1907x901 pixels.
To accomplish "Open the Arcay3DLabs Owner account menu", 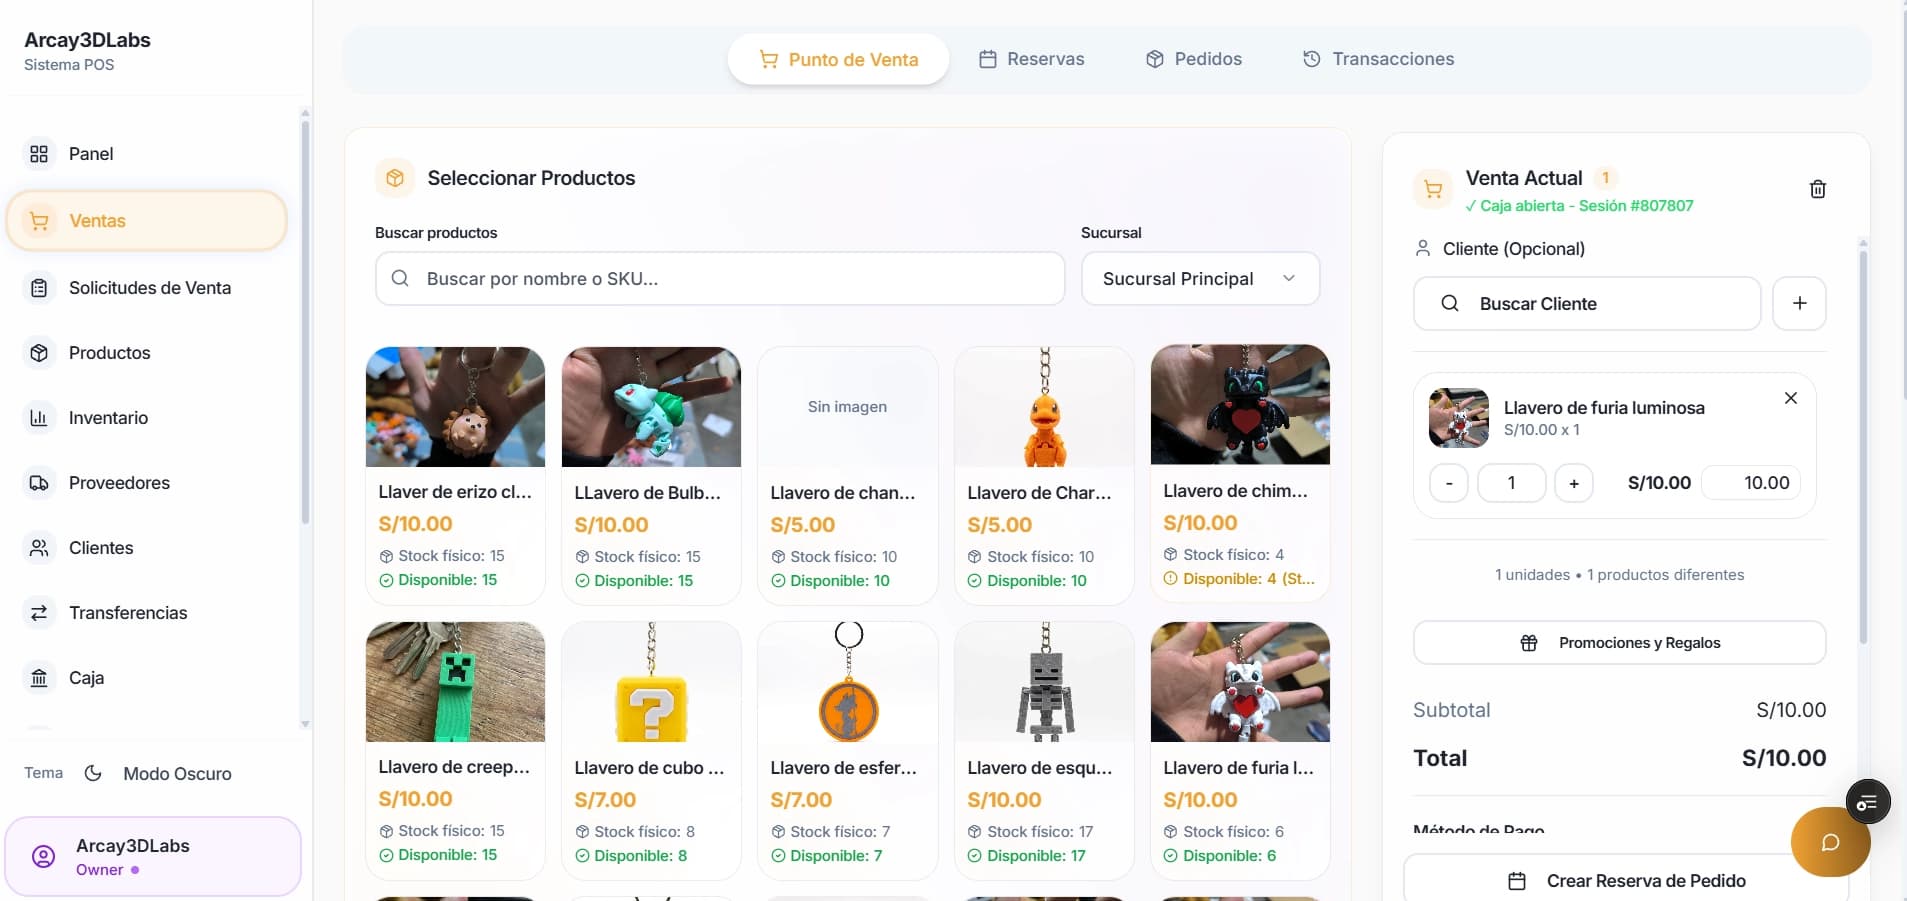I will [153, 857].
